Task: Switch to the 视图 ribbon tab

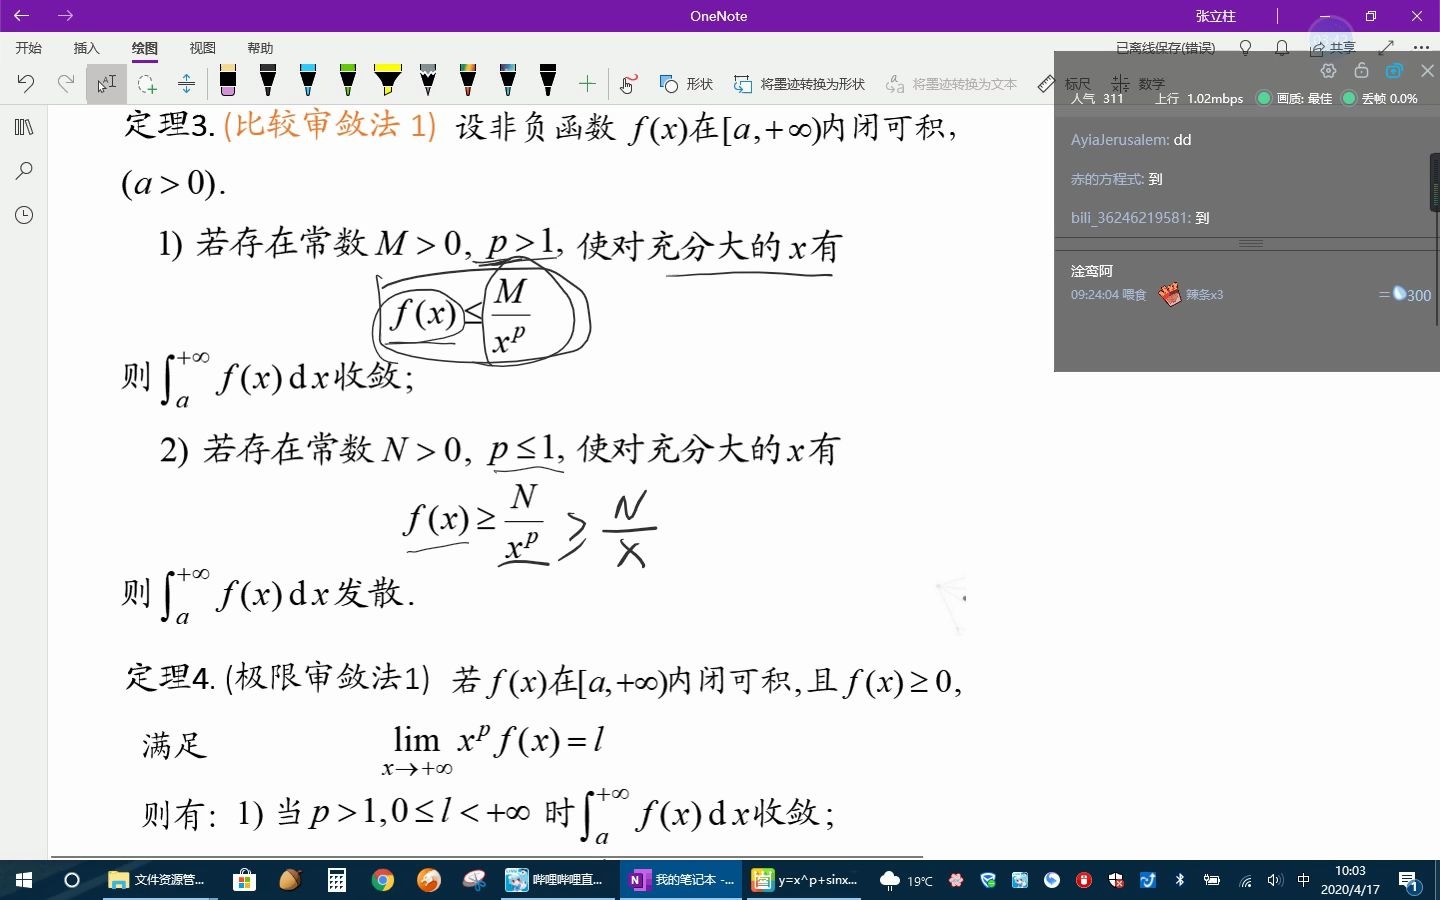Action: (x=202, y=47)
